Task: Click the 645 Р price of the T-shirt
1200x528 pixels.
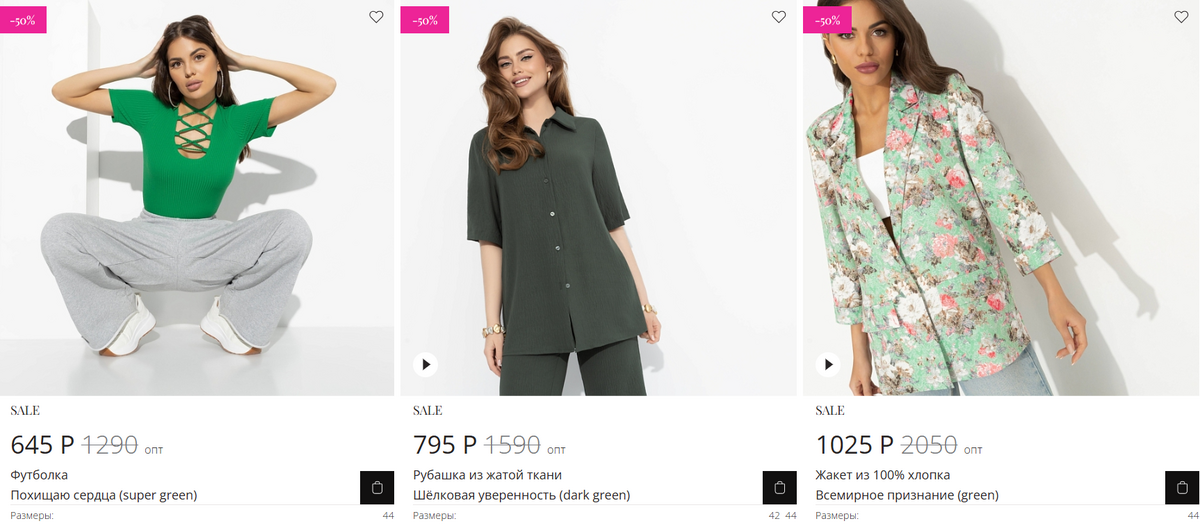Action: pyautogui.click(x=42, y=445)
